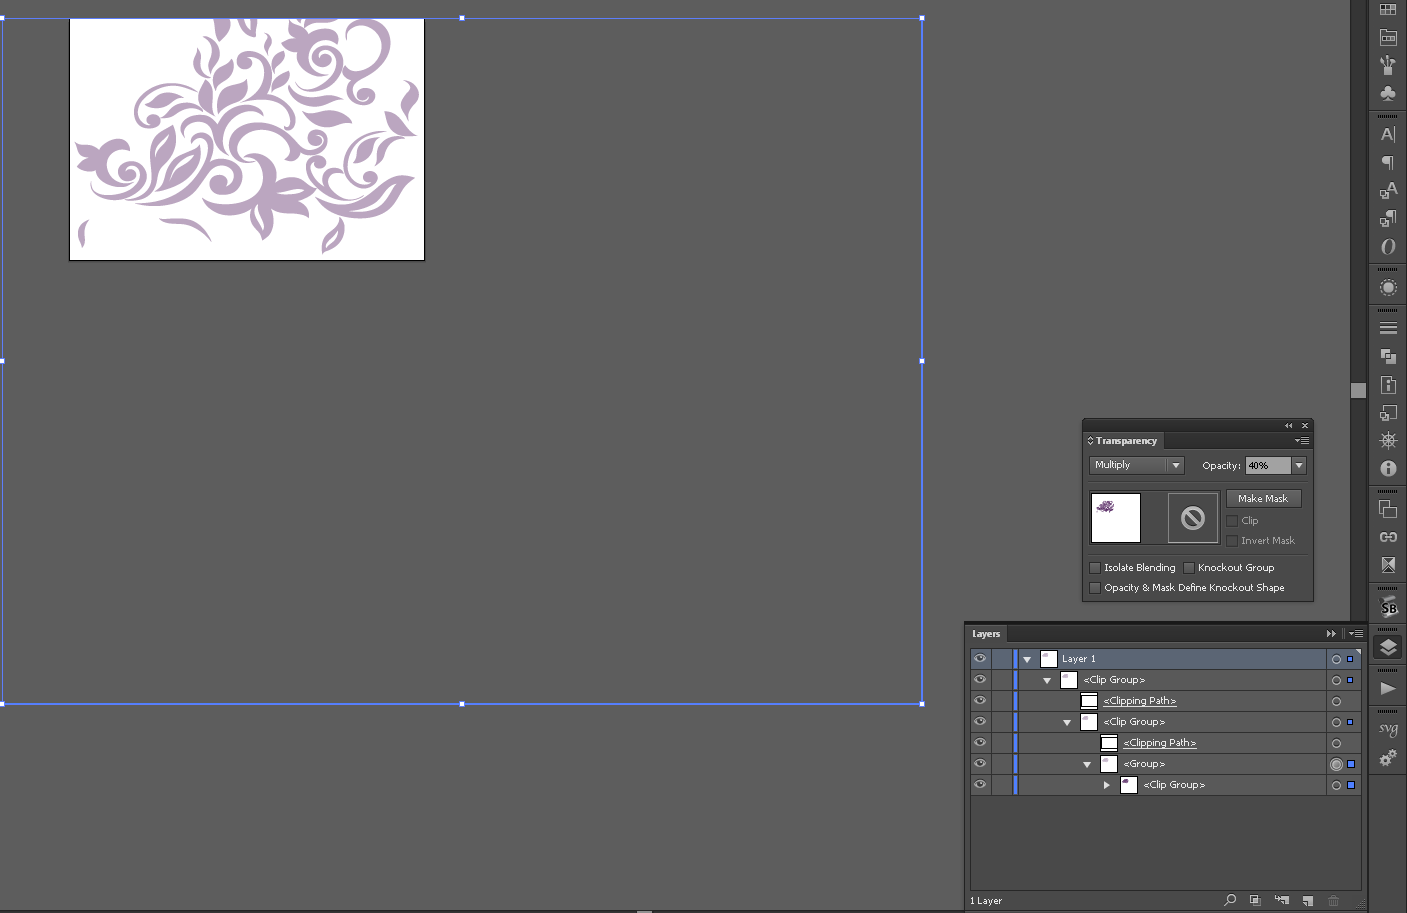Click the "1 Layer" status text
The image size is (1407, 913).
[x=986, y=901]
